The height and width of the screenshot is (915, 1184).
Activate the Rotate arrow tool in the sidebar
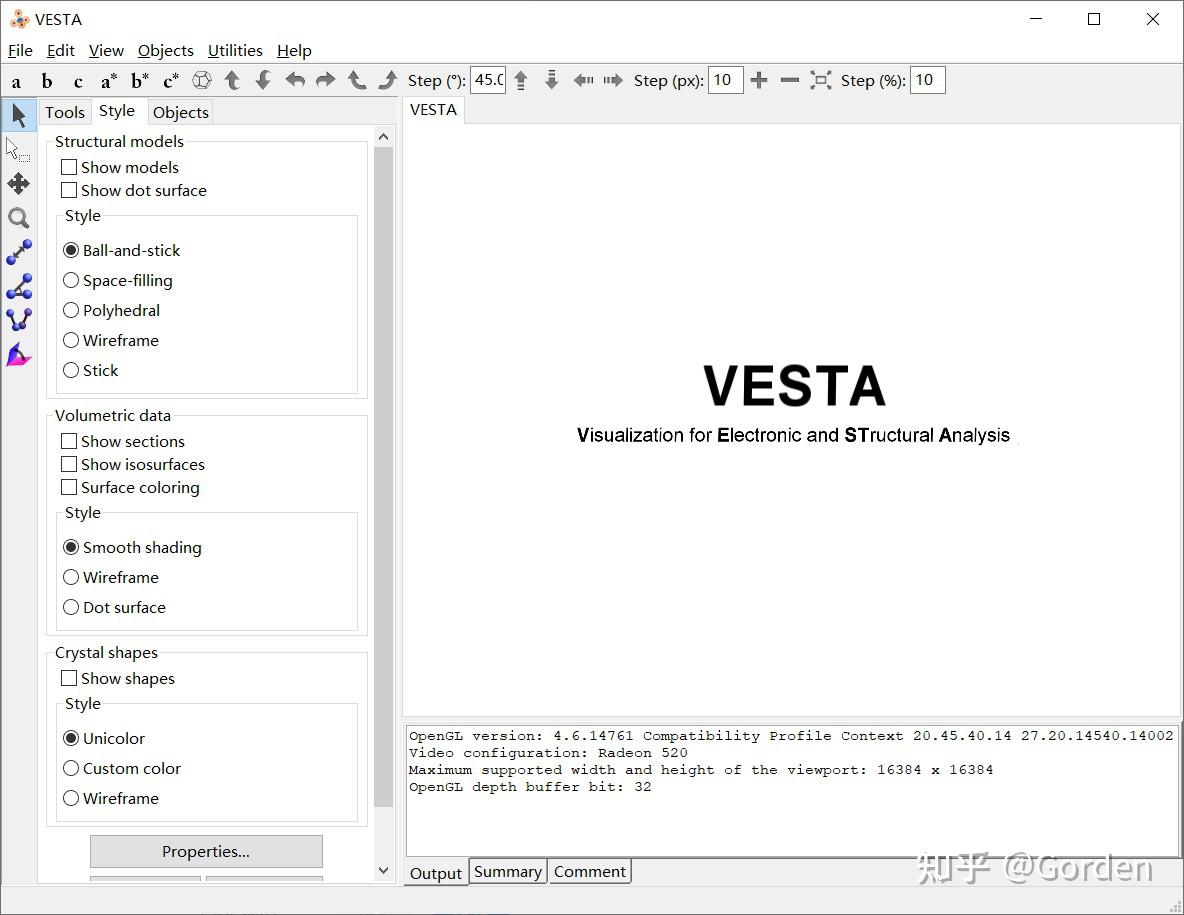point(19,116)
